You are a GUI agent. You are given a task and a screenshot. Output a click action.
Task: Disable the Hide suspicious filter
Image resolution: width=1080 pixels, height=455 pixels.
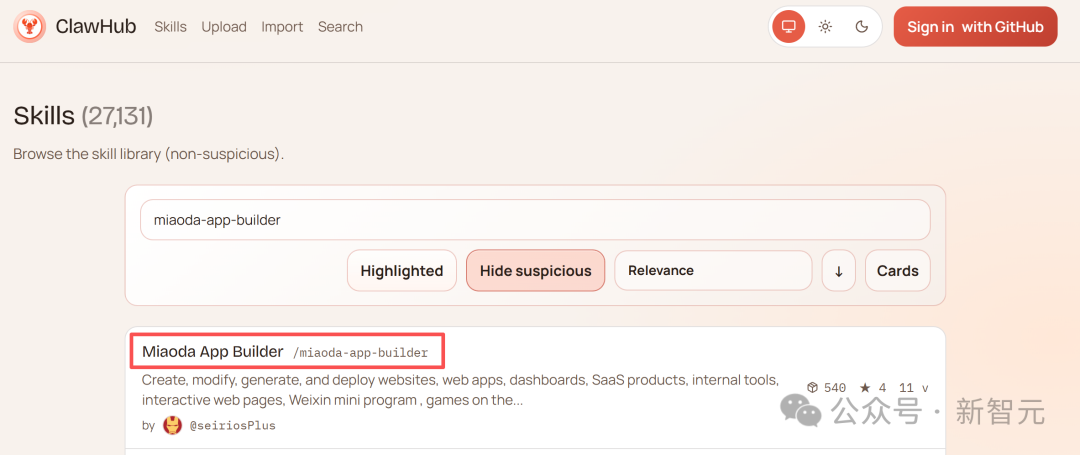pyautogui.click(x=535, y=271)
